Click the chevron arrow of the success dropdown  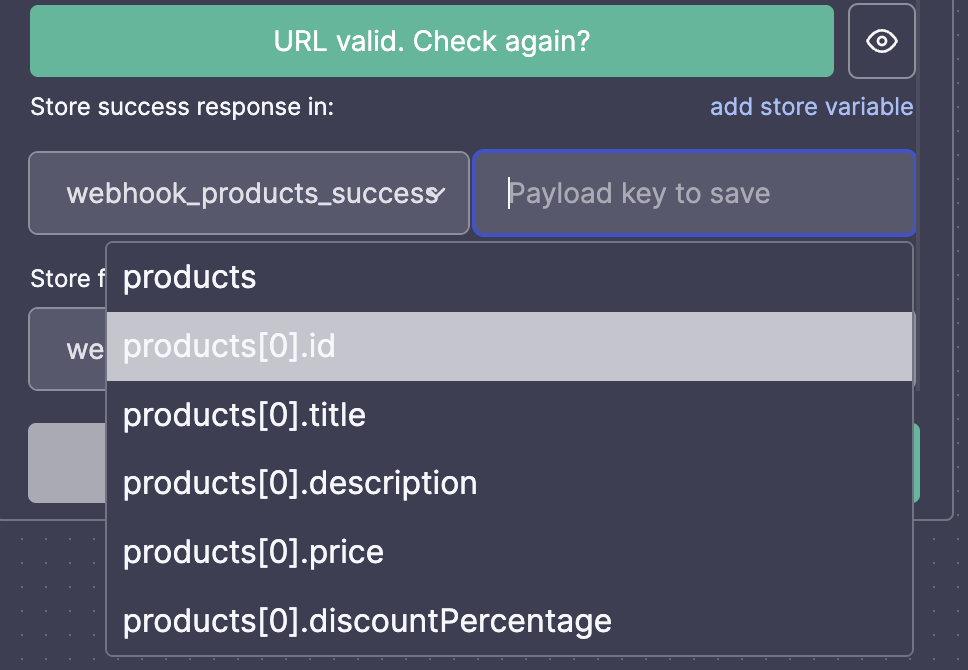[436, 194]
